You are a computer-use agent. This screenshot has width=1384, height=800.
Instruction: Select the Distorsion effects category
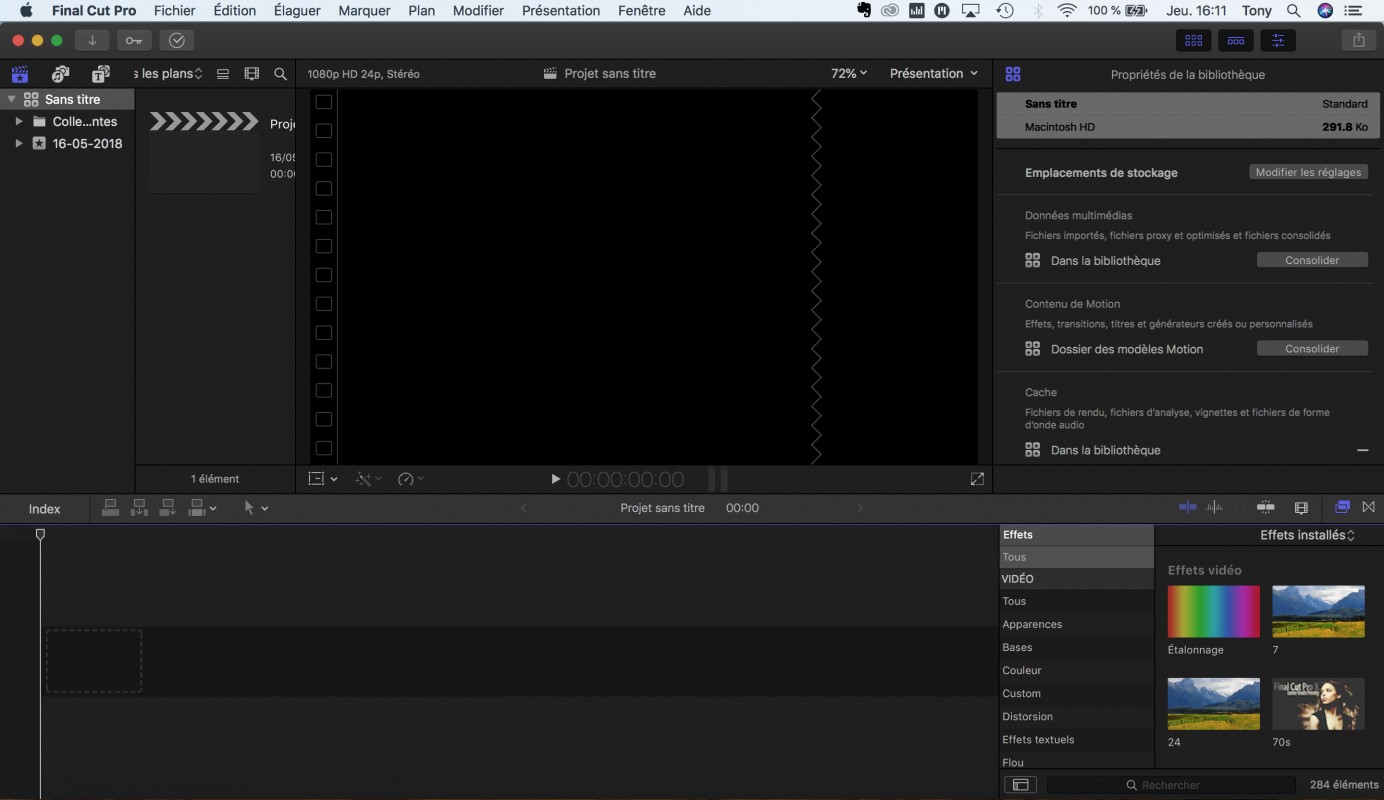[1076, 716]
